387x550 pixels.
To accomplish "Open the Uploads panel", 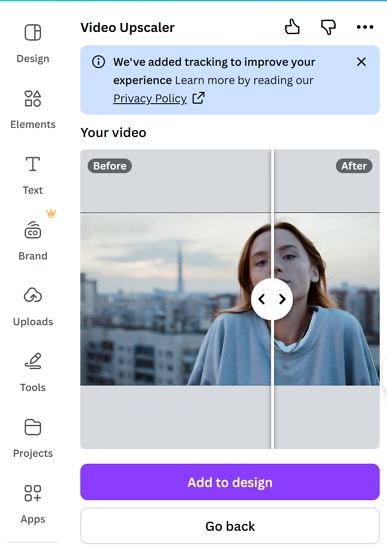I will 33,307.
